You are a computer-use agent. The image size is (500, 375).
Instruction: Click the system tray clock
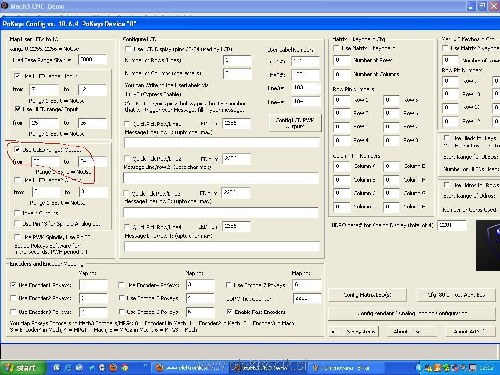click(486, 368)
